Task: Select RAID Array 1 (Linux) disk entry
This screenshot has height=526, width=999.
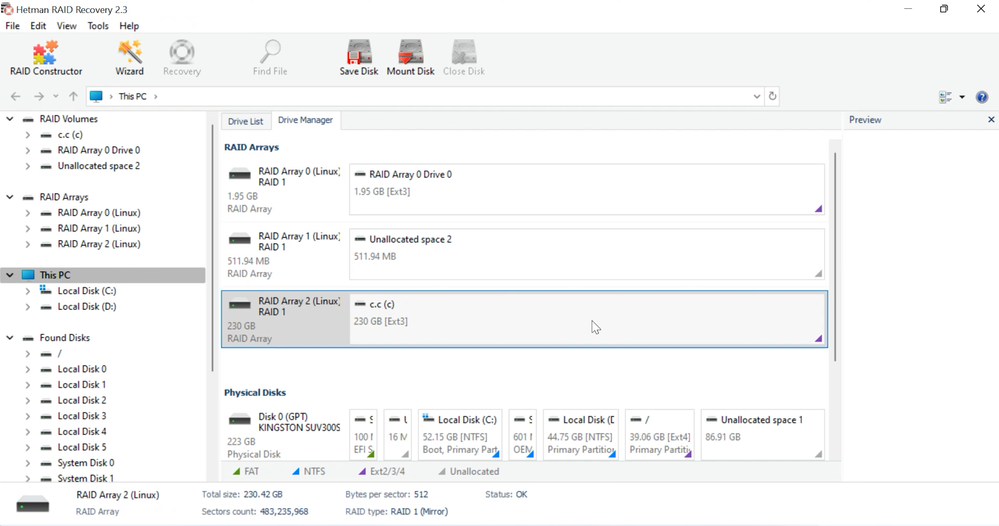Action: pos(284,254)
